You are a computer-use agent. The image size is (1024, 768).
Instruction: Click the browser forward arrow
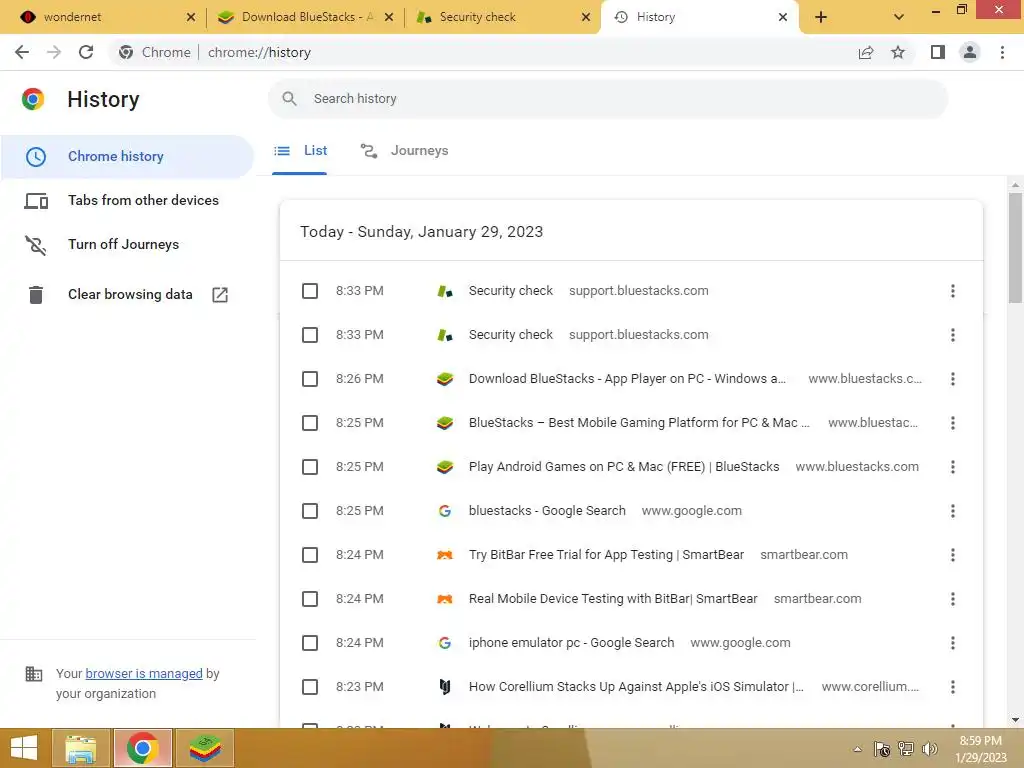(54, 52)
